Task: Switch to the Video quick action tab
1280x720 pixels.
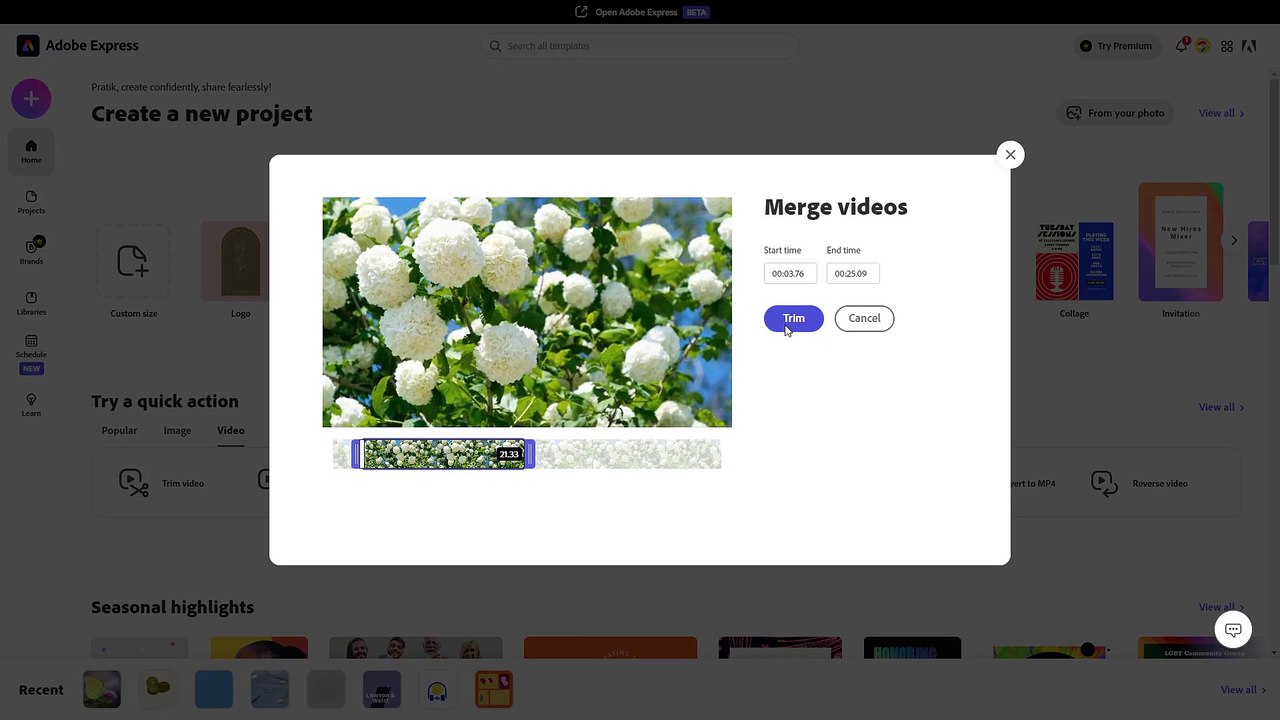Action: 230,430
